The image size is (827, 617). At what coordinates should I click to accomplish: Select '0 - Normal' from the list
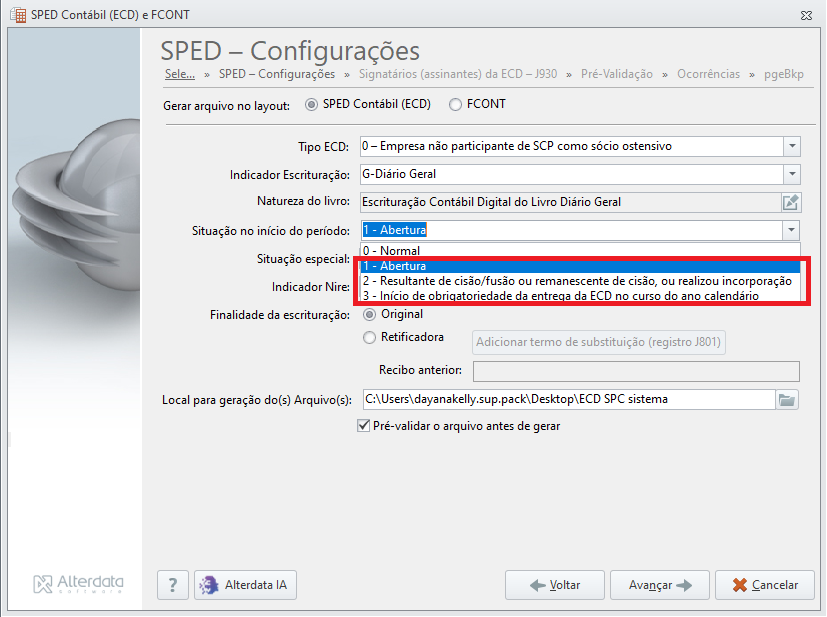coord(580,250)
